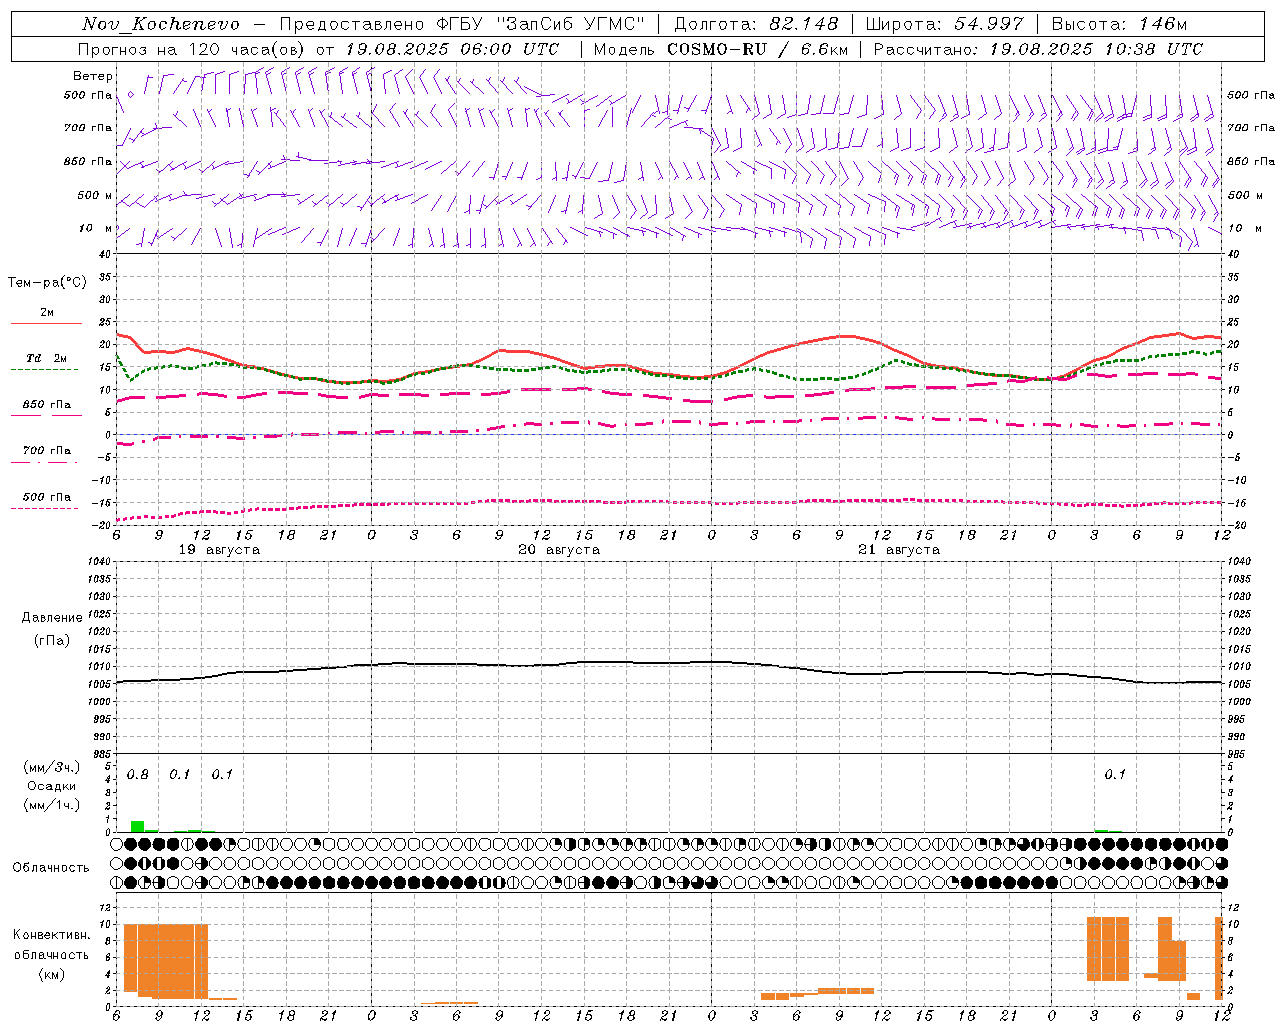Screen dimensions: 1280x1024
Task: Click the tall green precipitation bar
Action: click(x=137, y=826)
